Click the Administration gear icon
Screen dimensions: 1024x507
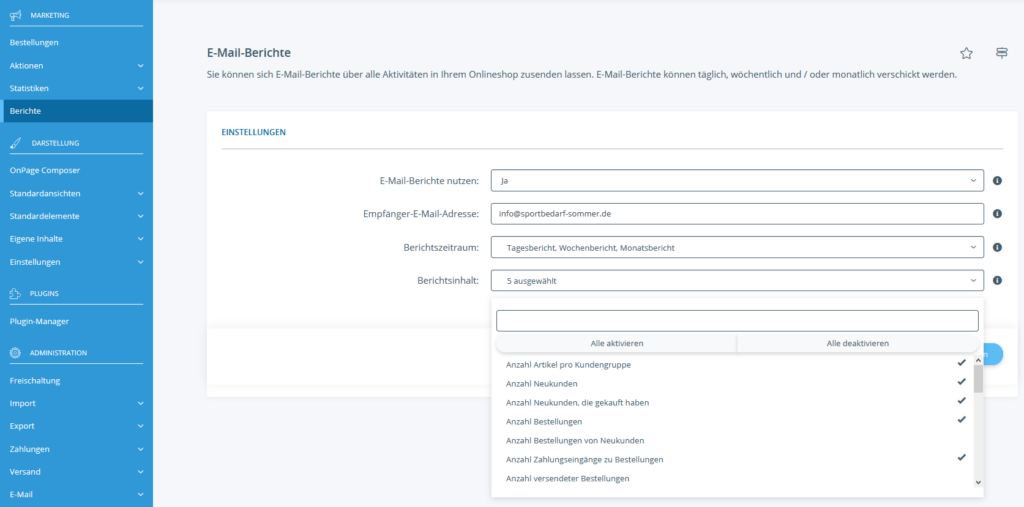15,353
